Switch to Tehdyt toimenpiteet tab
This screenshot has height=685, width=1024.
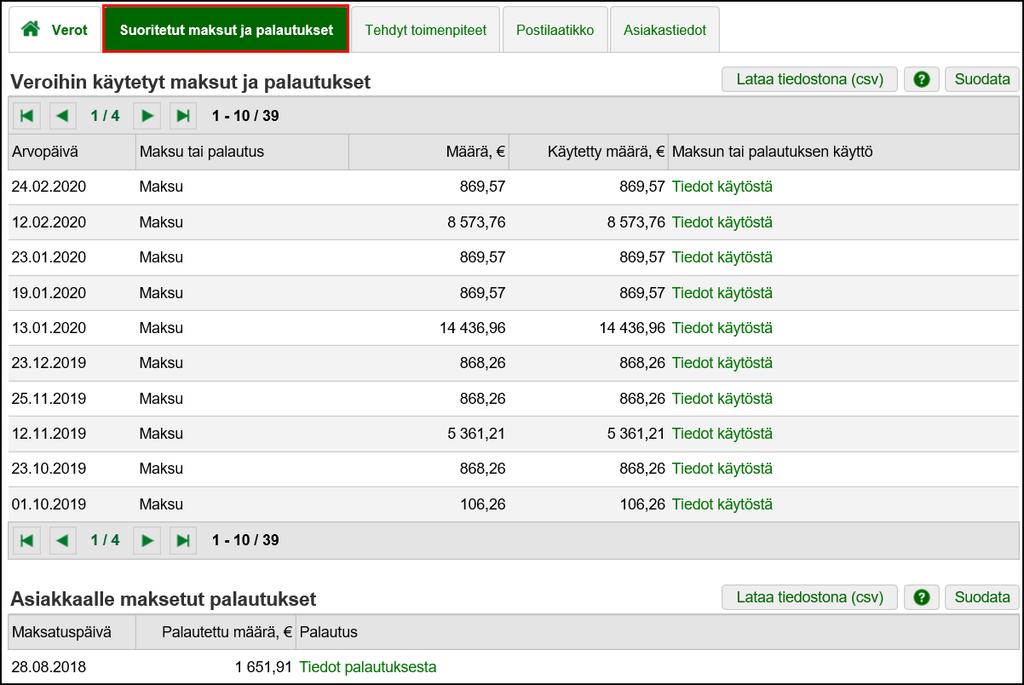click(425, 30)
